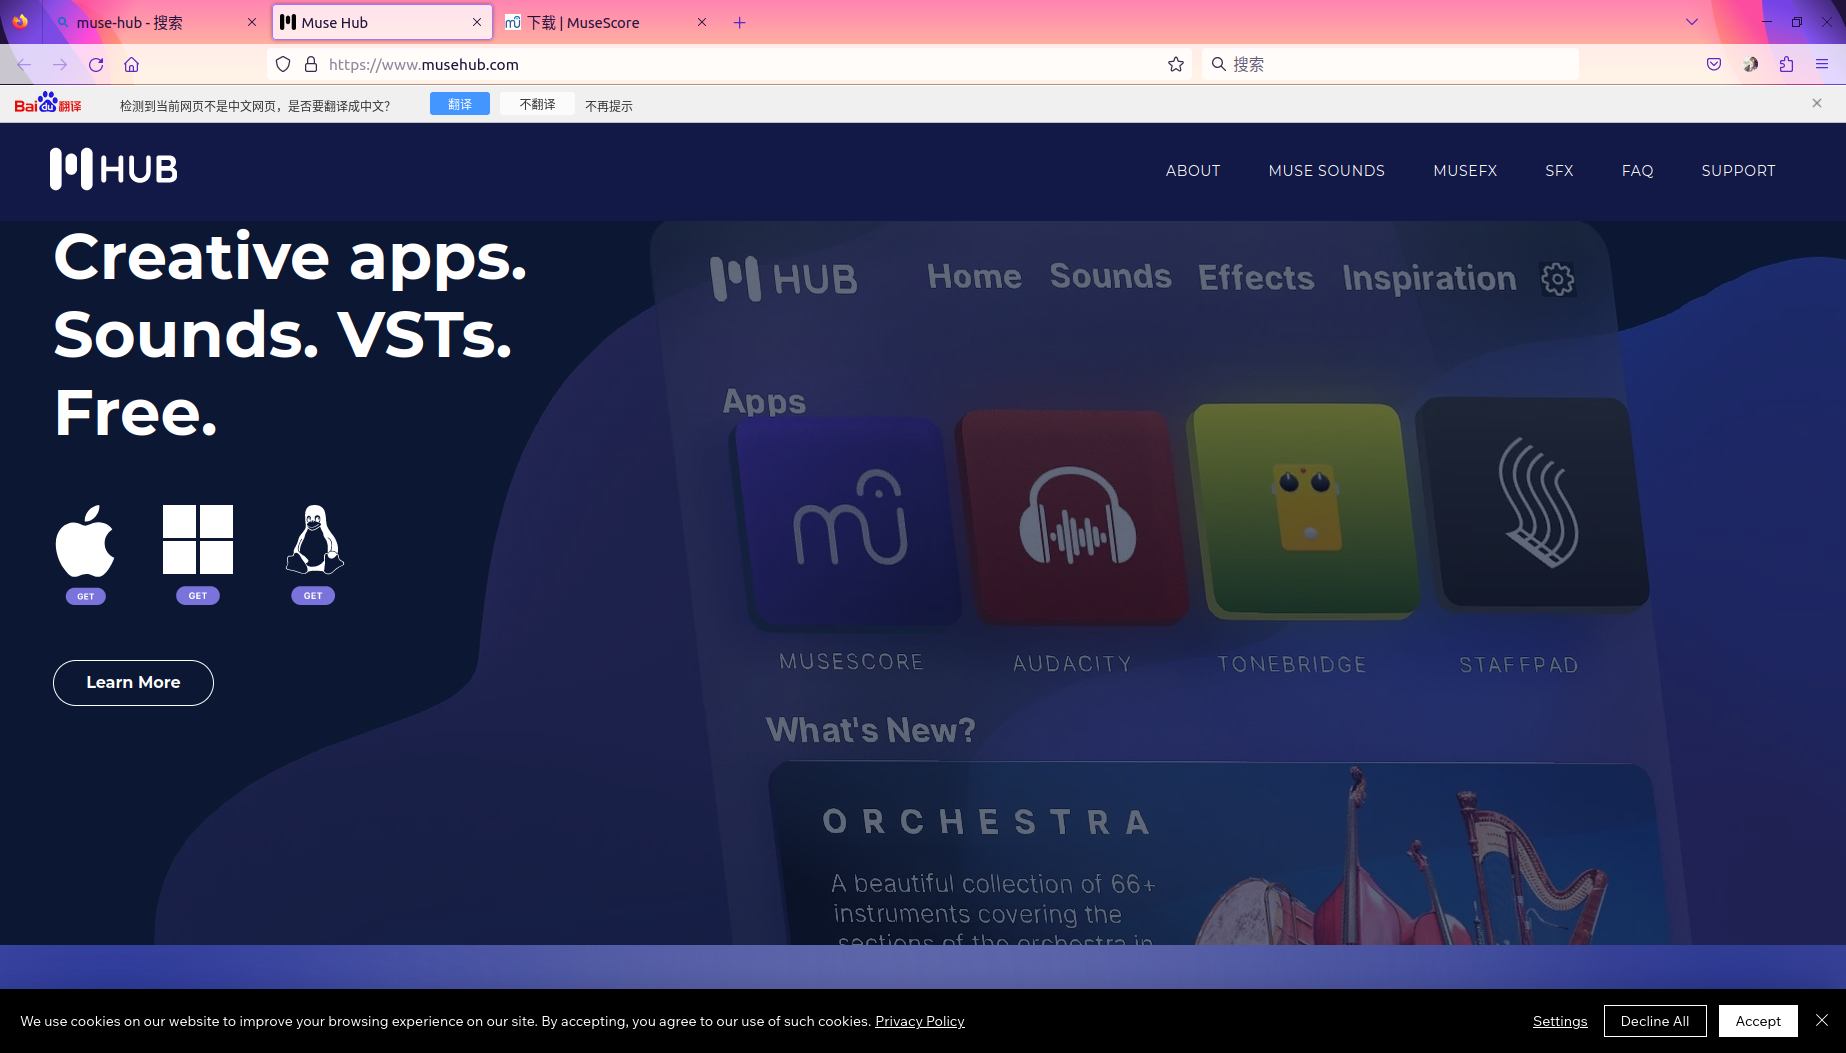Screen dimensions: 1846x1053
Task: Decline all cookies
Action: (x=1655, y=1021)
